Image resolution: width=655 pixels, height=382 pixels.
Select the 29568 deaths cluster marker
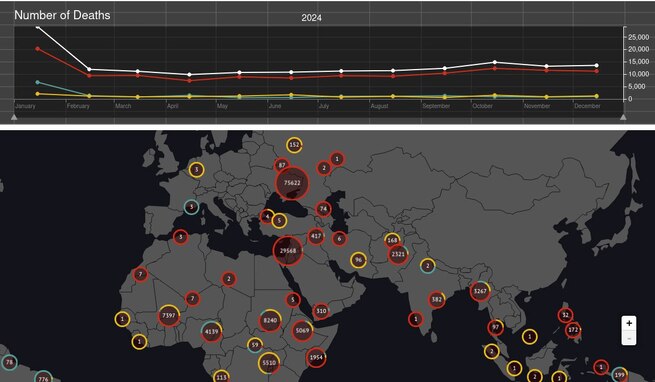click(x=288, y=251)
